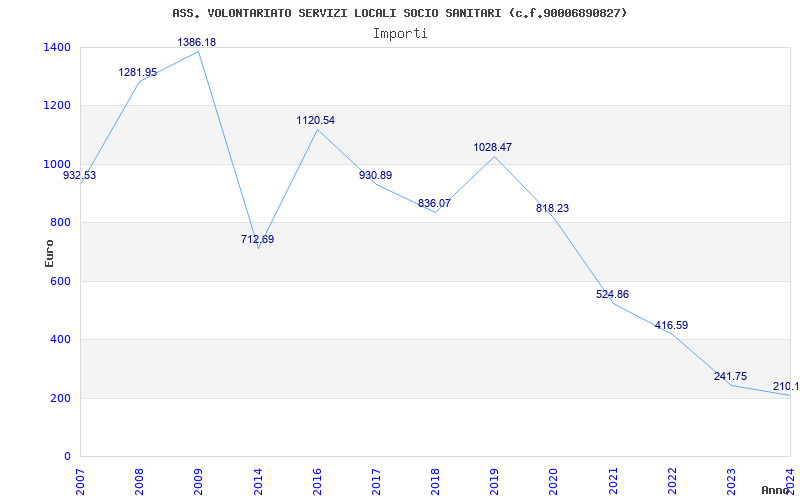Screen dimensions: 800x500
Task: Click the 2007 x-axis year label
Action: click(81, 481)
